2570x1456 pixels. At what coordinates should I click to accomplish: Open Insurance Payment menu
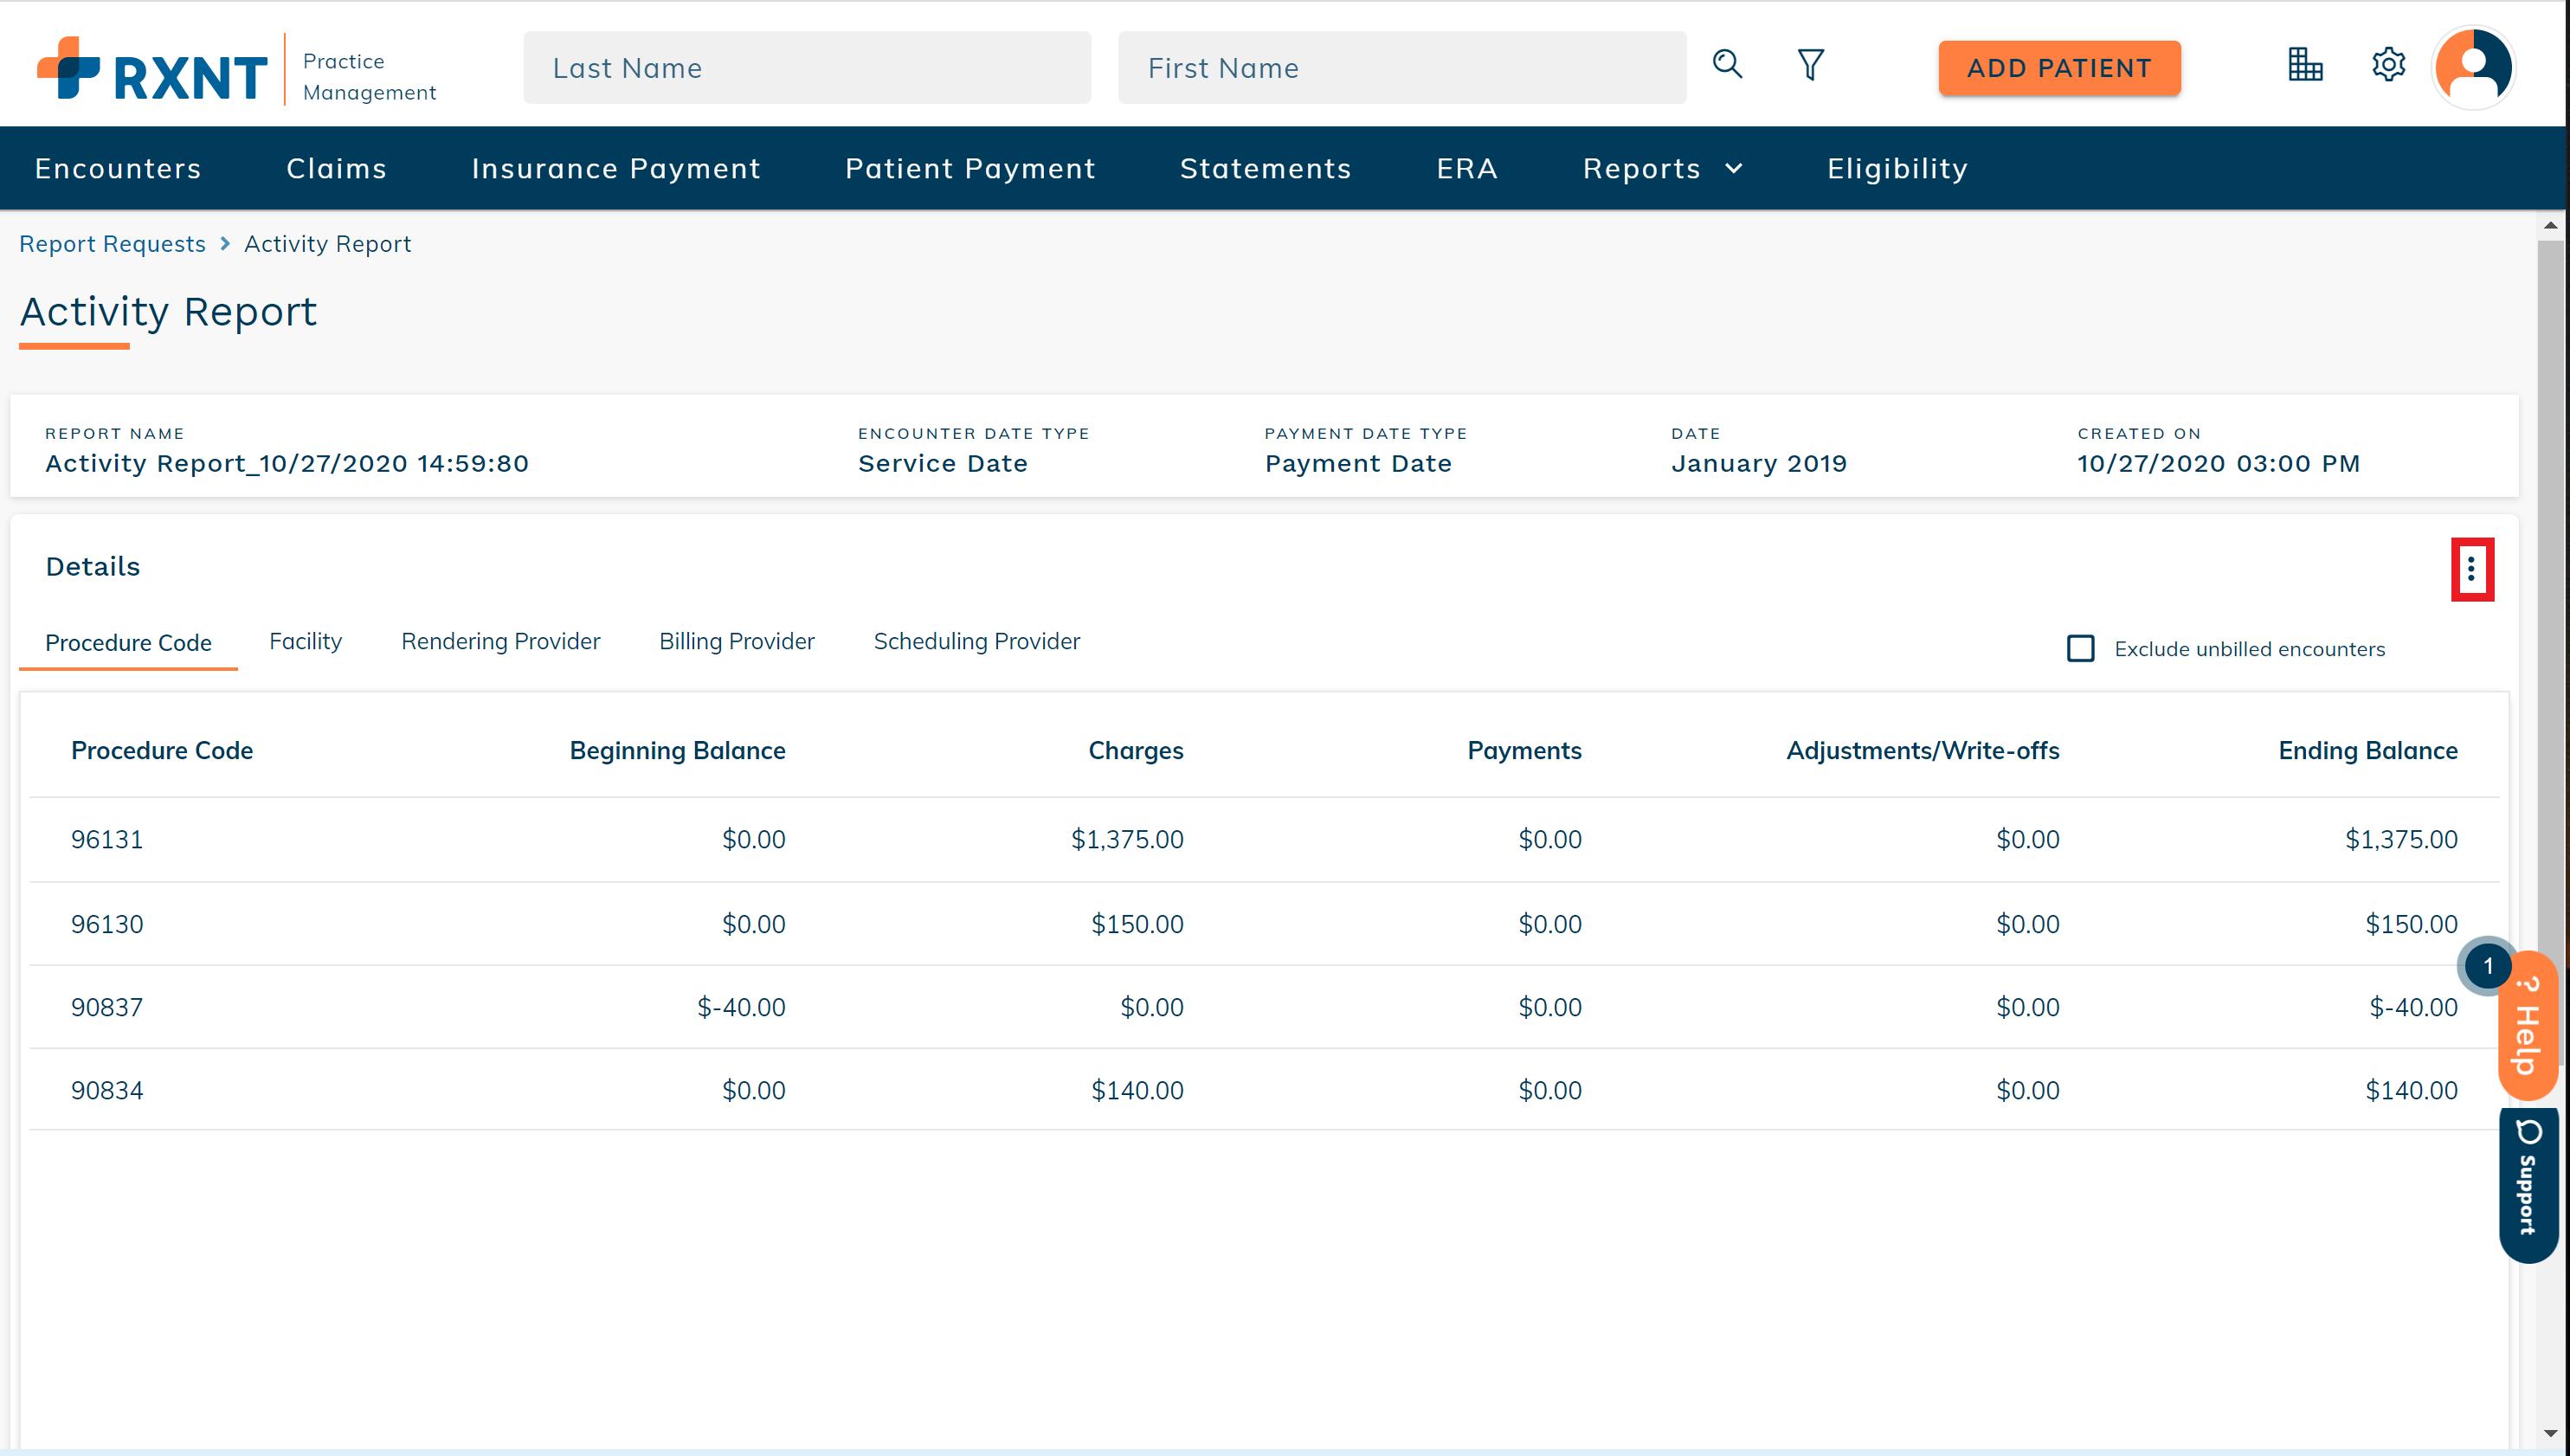(616, 168)
